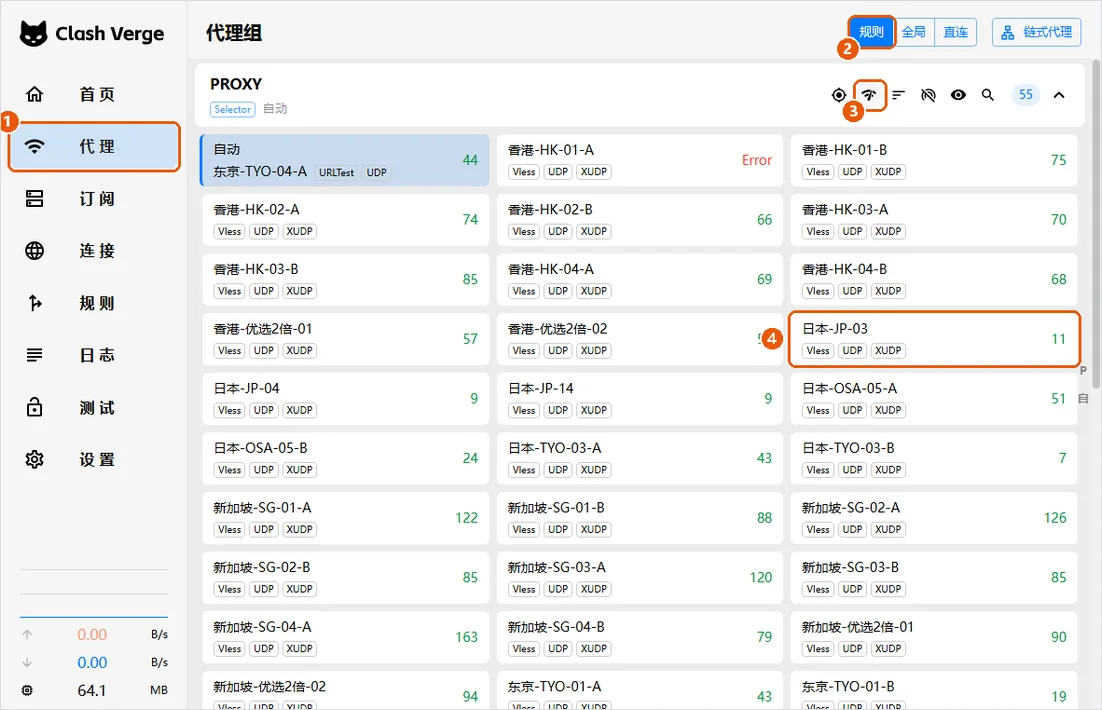Viewport: 1102px width, 710px height.
Task: Toggle the crossed-out wifi delay display icon
Action: point(928,95)
